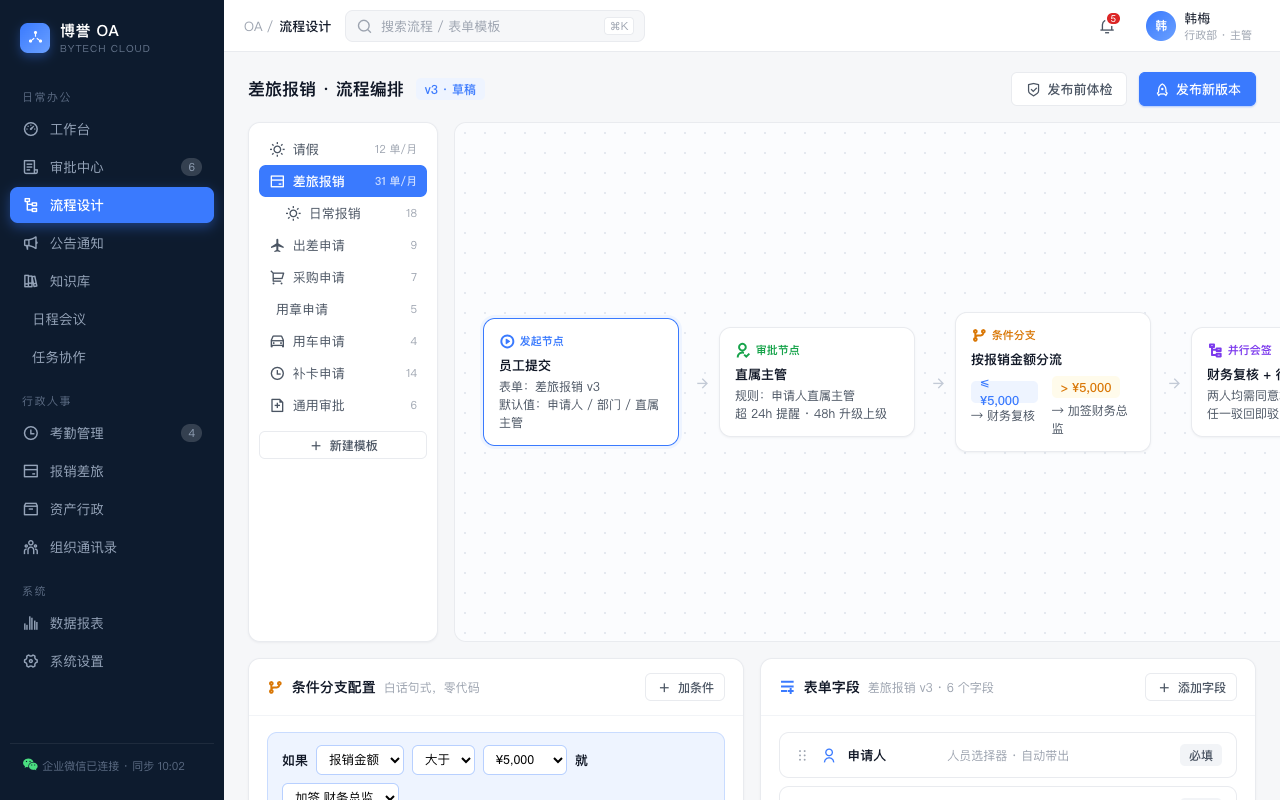Click the 审批中心 icon in sidebar
This screenshot has width=1280, height=800.
[31, 167]
